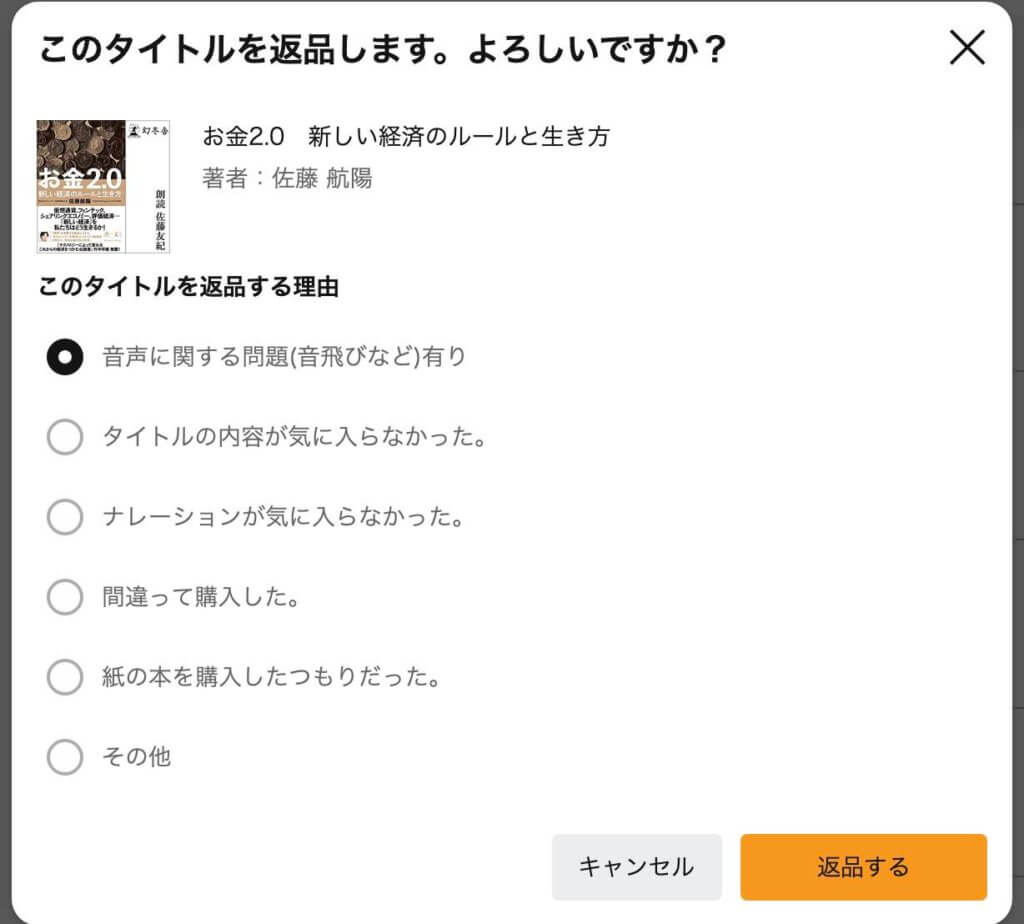Viewport: 1024px width, 924px height.
Task: Select the ナレーションが気に入らなかった radio button
Action: (65, 517)
